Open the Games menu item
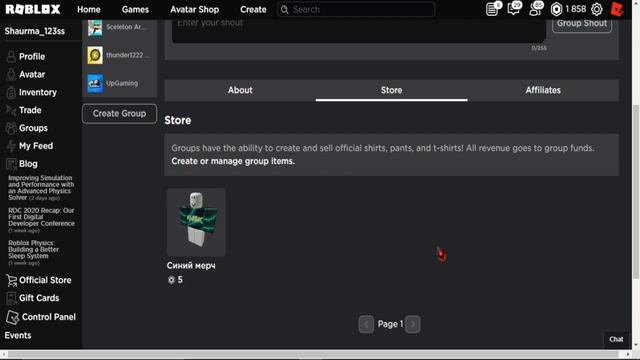Screen dimensions: 640x360 pyautogui.click(x=135, y=9)
